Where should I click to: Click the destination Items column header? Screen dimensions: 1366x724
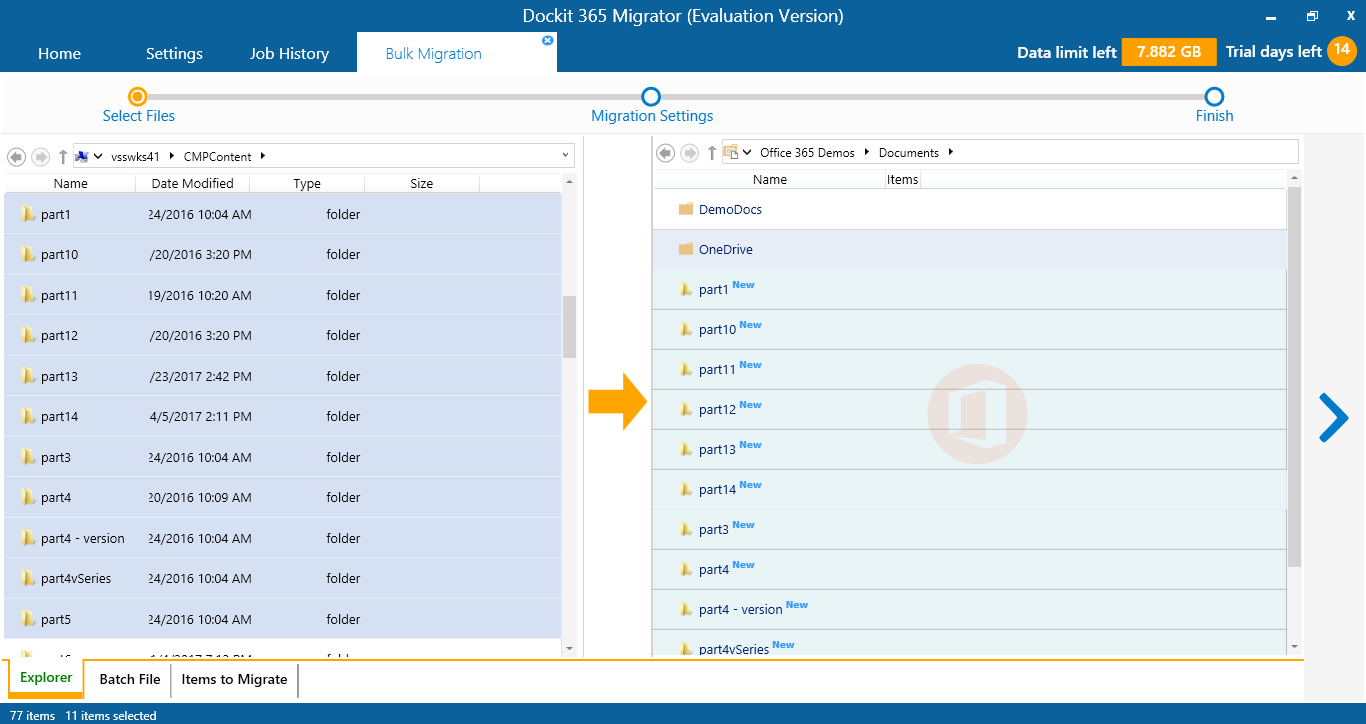click(902, 179)
